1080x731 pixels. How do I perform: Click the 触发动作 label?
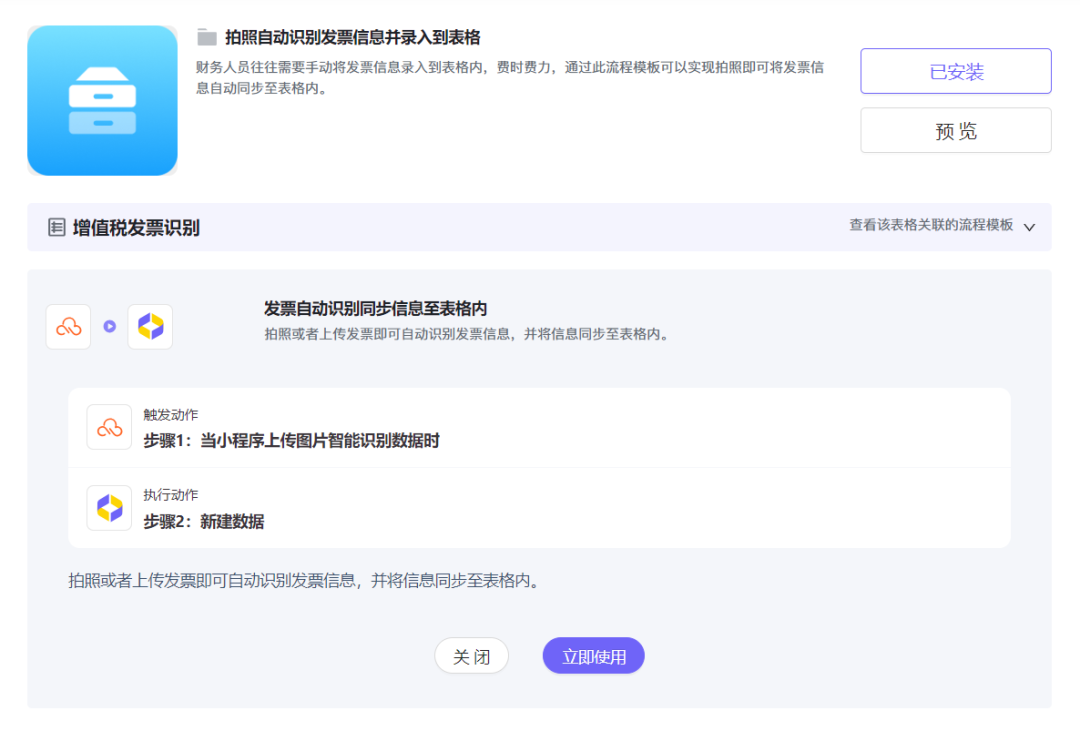pyautogui.click(x=171, y=415)
